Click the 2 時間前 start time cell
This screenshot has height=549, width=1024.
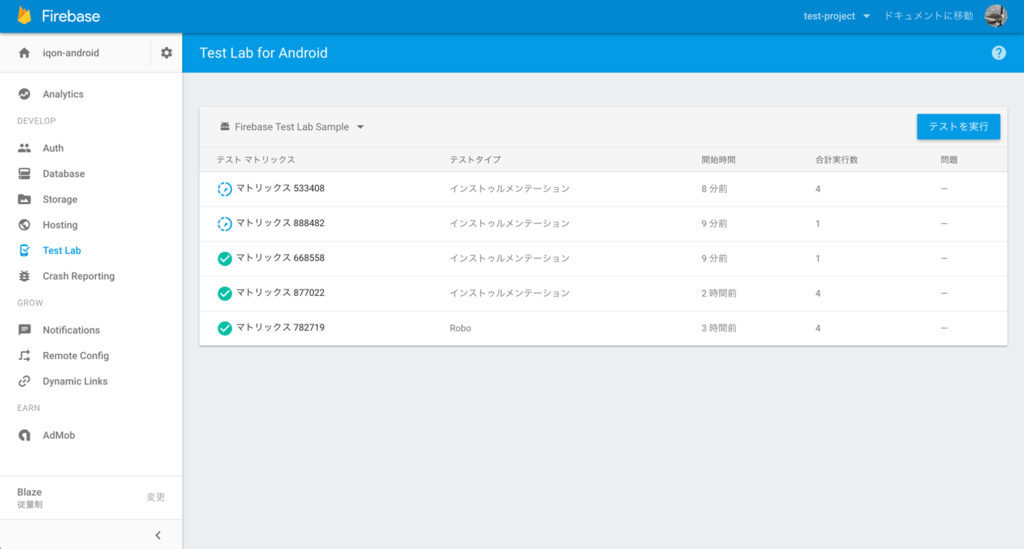click(x=719, y=293)
